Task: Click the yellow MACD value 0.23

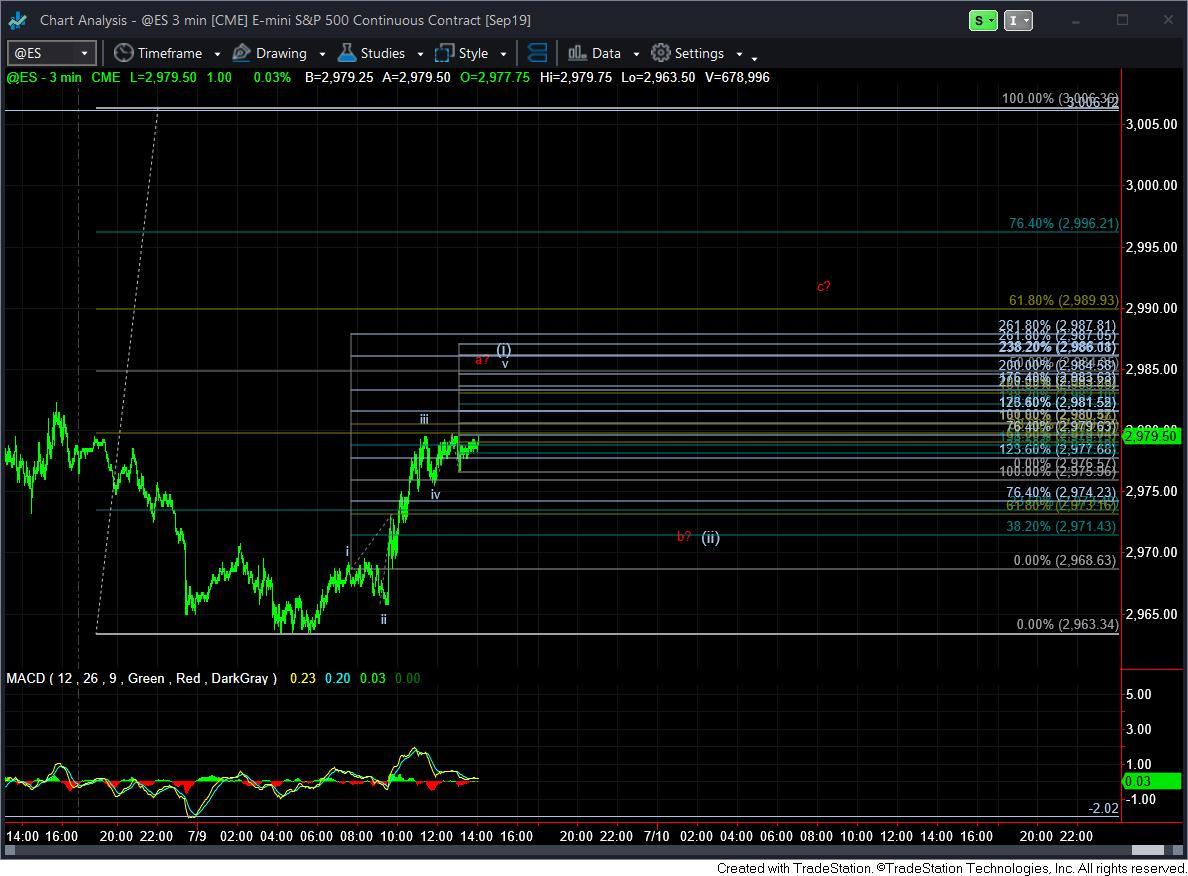Action: 303,678
